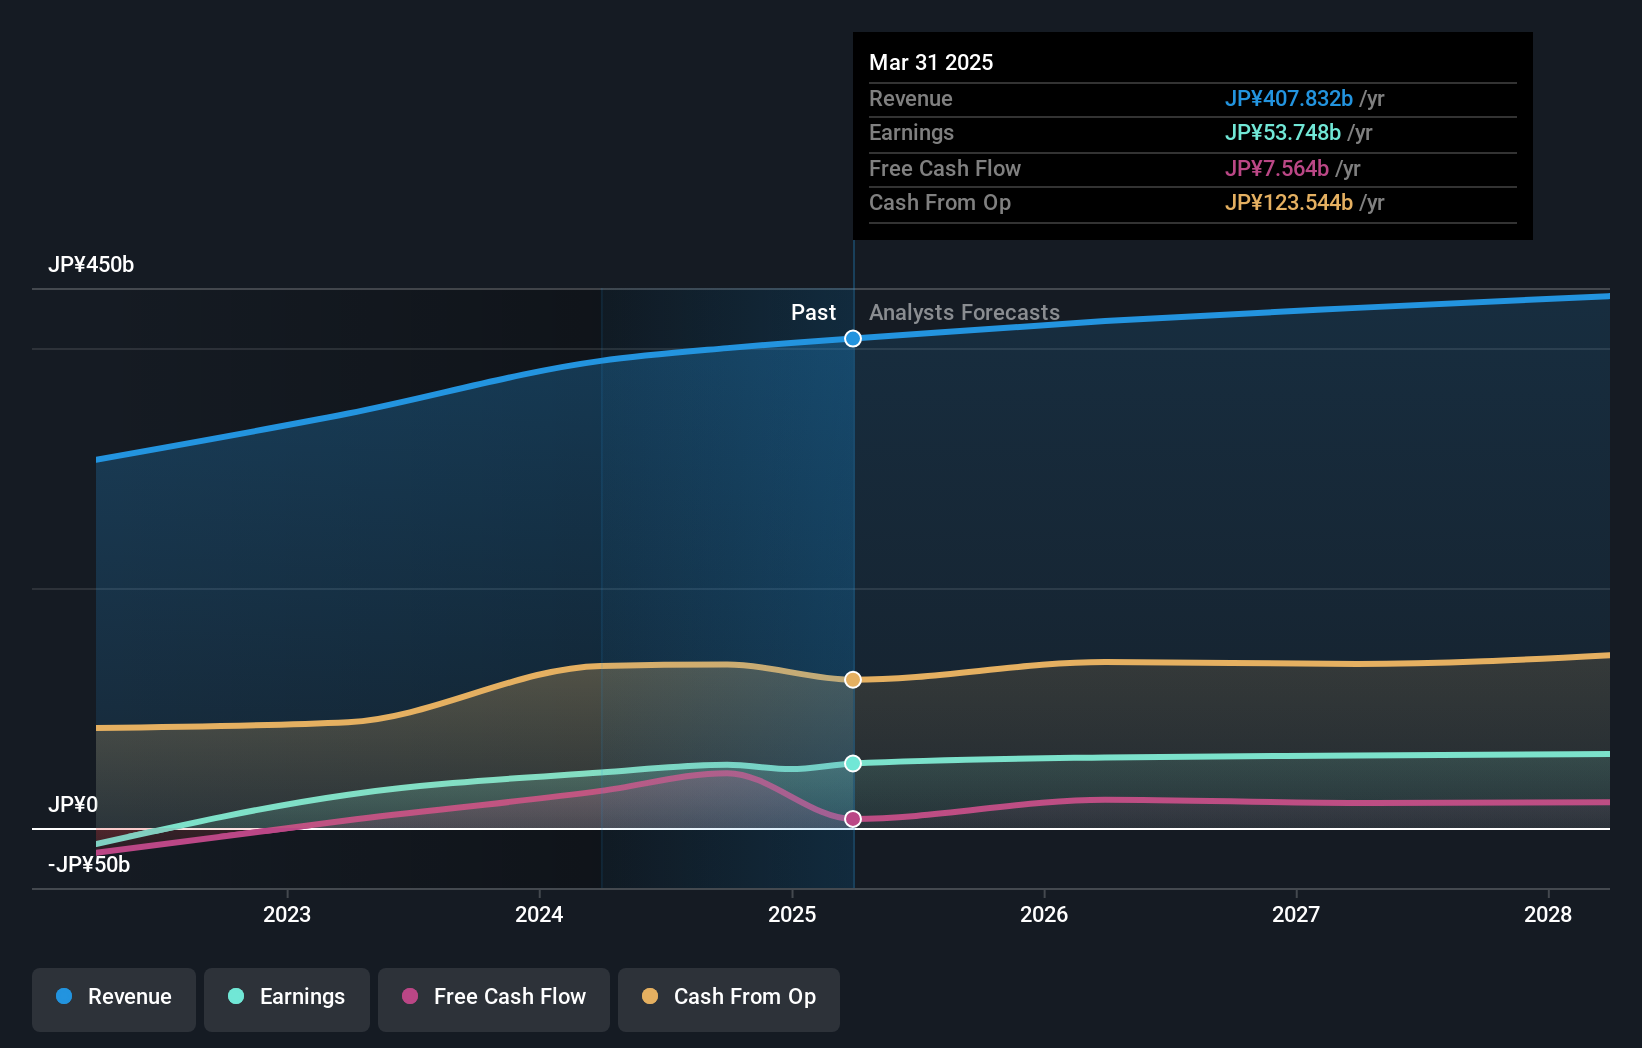This screenshot has height=1048, width=1642.
Task: Click the JP¥123.544b cash from op value
Action: click(x=1289, y=203)
